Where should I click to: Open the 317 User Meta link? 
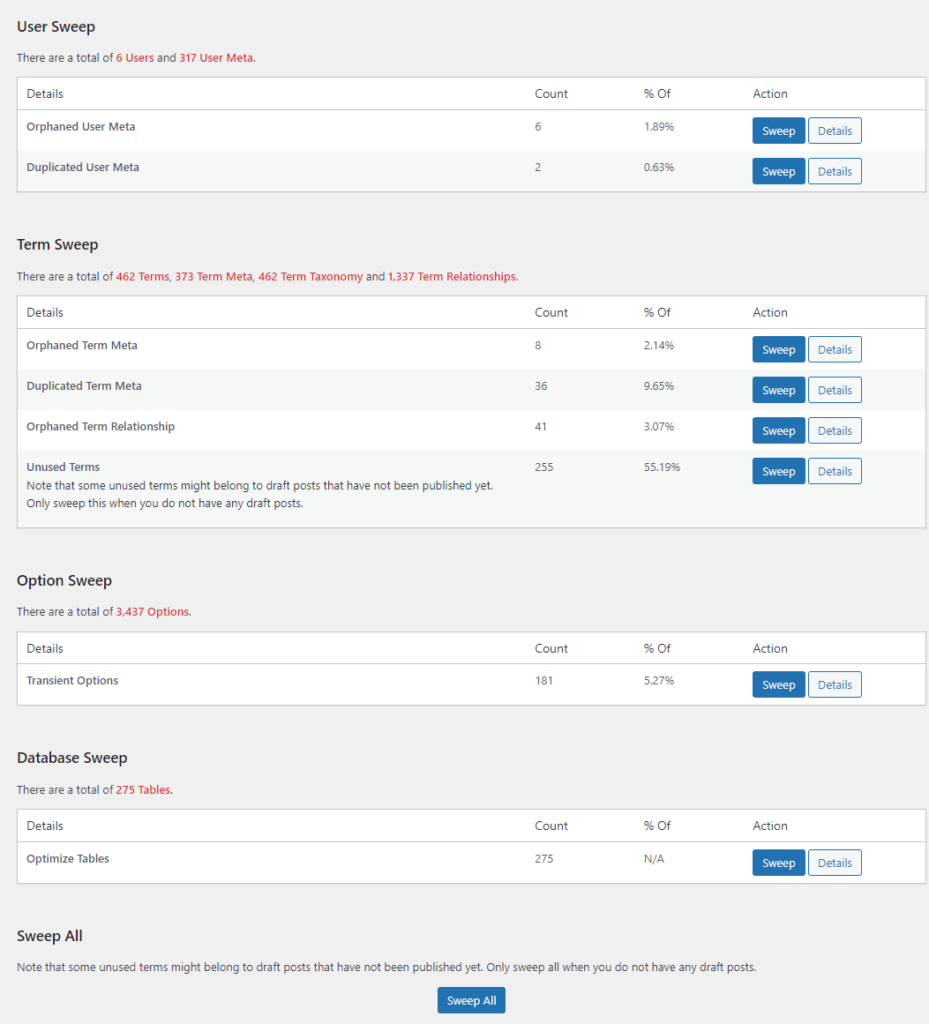pos(216,57)
